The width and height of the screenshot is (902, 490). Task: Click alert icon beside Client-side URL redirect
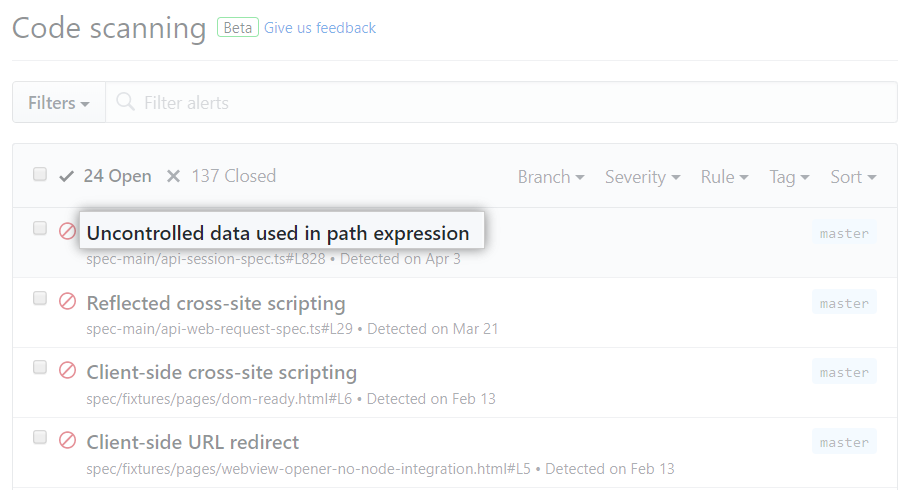68,440
